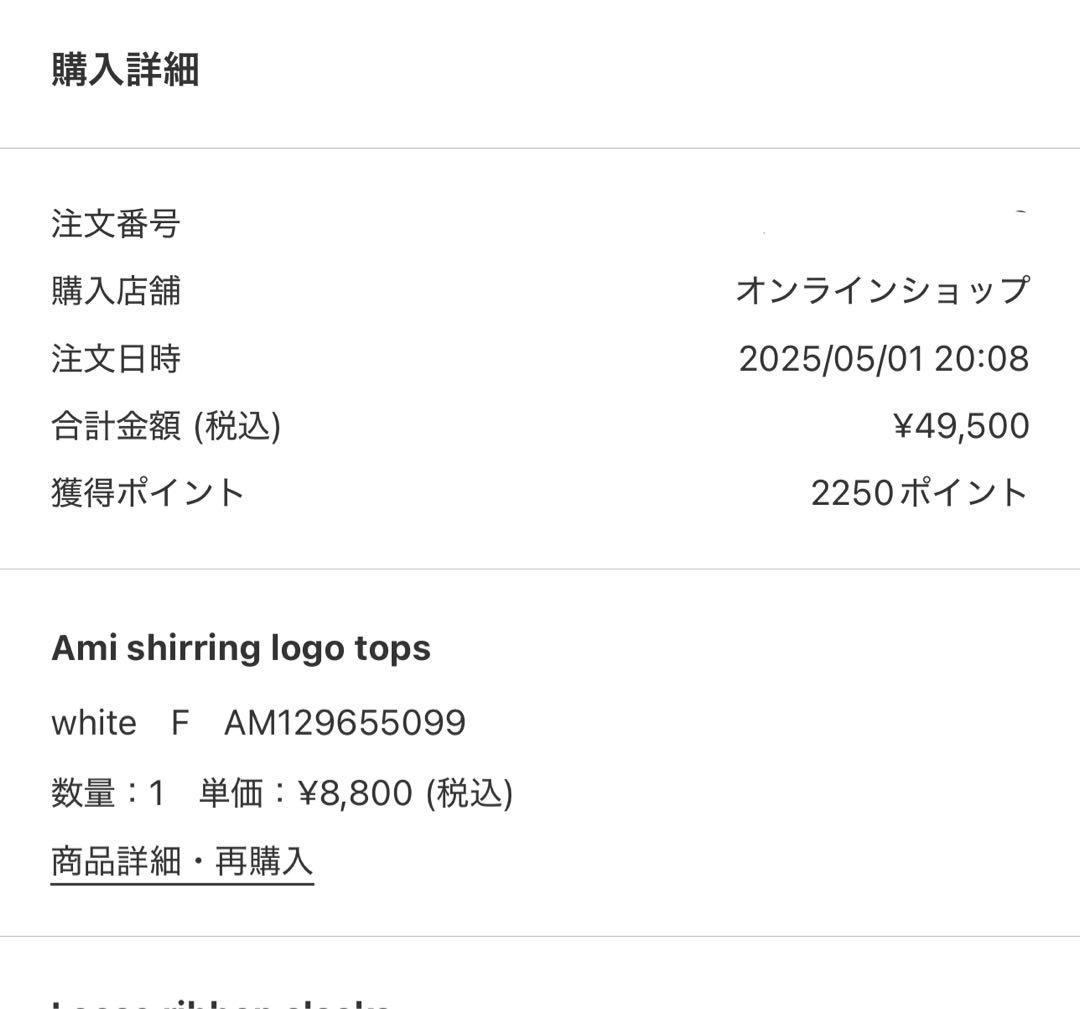This screenshot has width=1080, height=1009.
Task: Select the total amount ¥49,500
Action: [963, 425]
